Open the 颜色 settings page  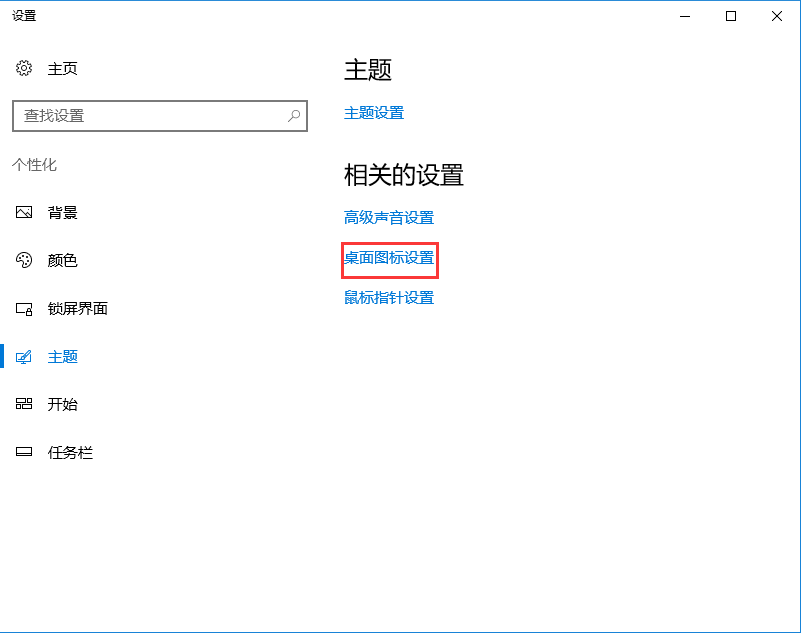(x=62, y=261)
